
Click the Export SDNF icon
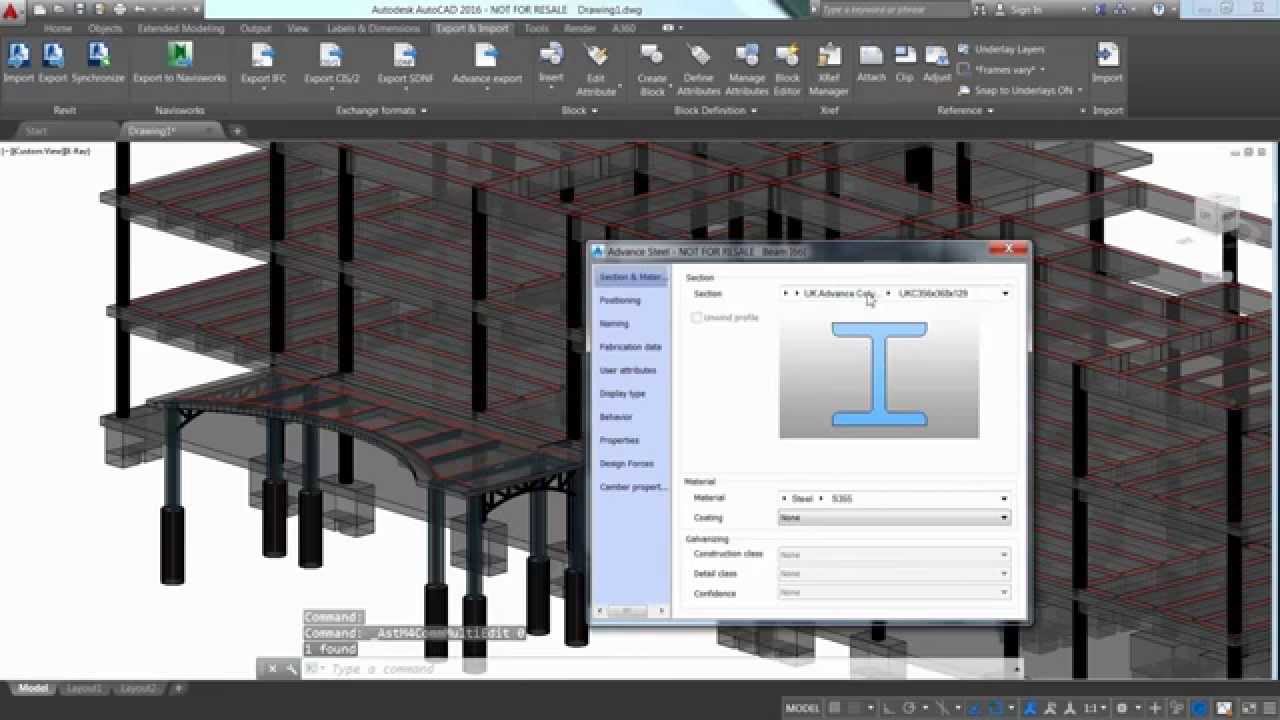pyautogui.click(x=405, y=58)
